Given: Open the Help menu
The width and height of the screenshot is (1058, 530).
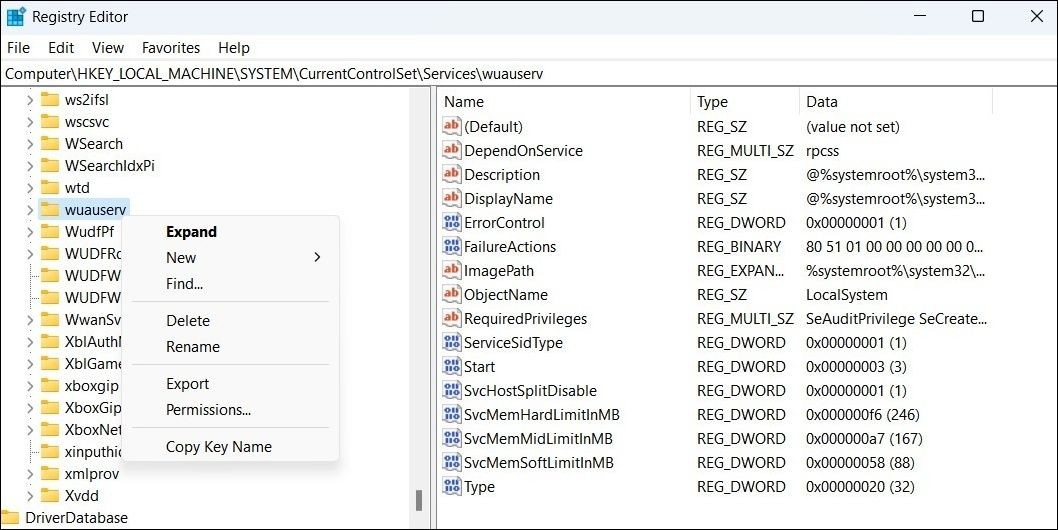Looking at the screenshot, I should click(233, 48).
